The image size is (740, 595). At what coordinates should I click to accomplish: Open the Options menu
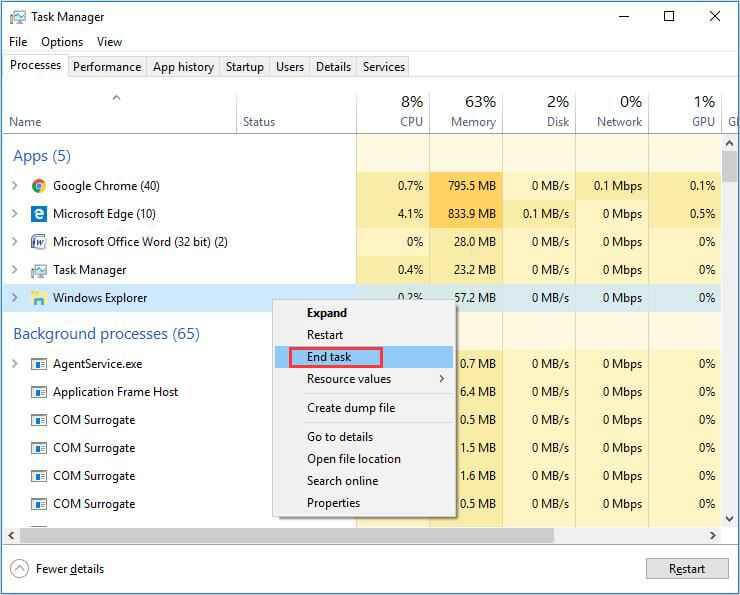click(x=62, y=42)
